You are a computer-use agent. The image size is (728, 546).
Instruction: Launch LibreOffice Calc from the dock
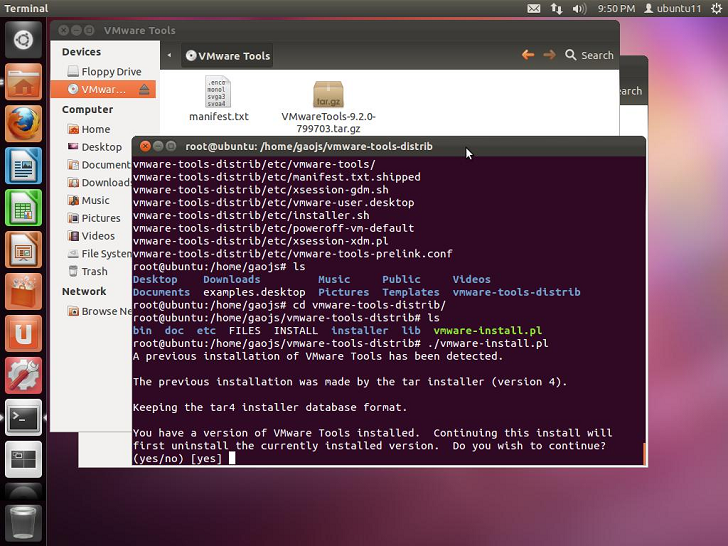point(23,208)
